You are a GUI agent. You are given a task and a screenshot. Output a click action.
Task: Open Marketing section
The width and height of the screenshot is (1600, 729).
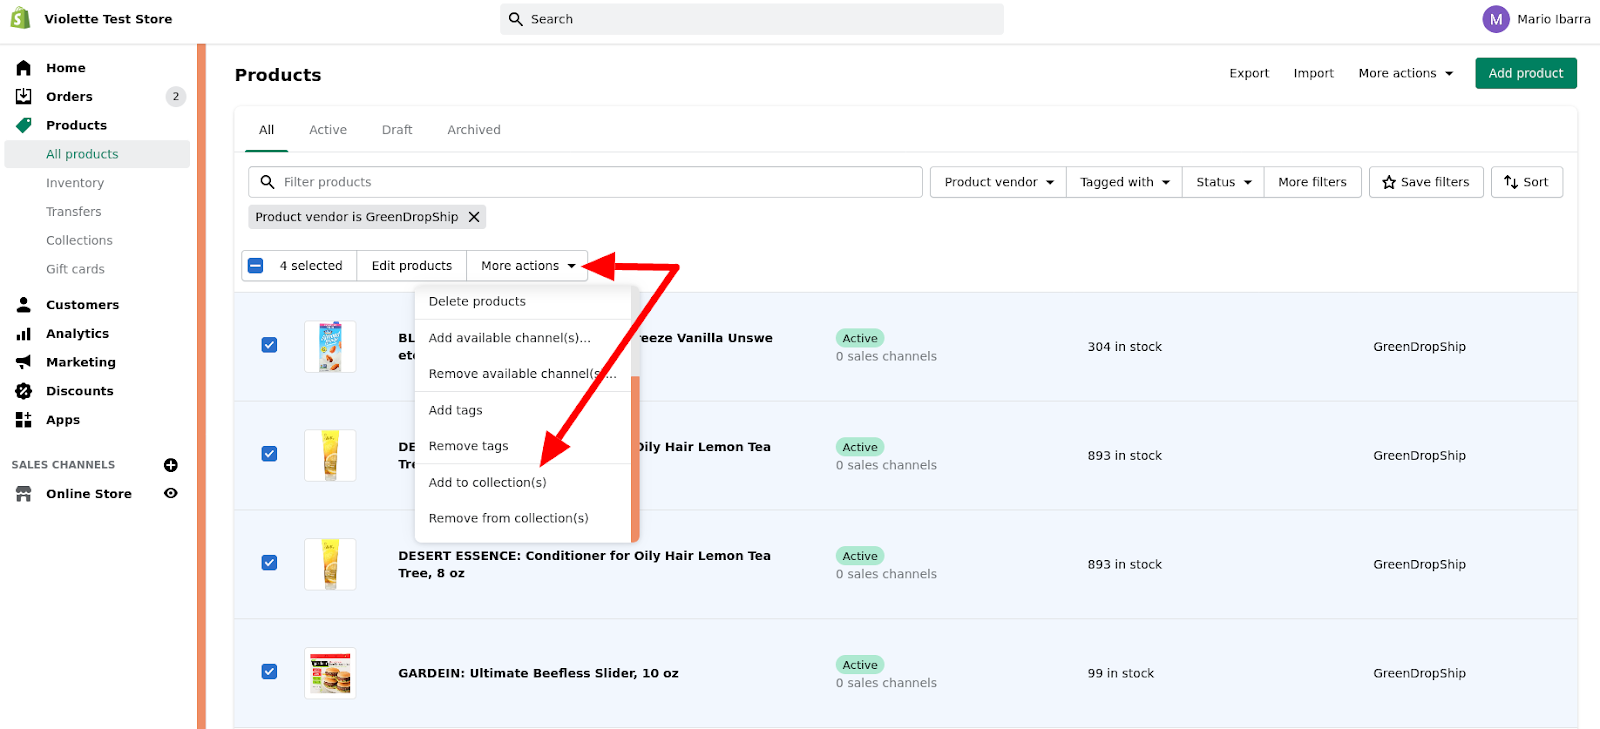(80, 362)
